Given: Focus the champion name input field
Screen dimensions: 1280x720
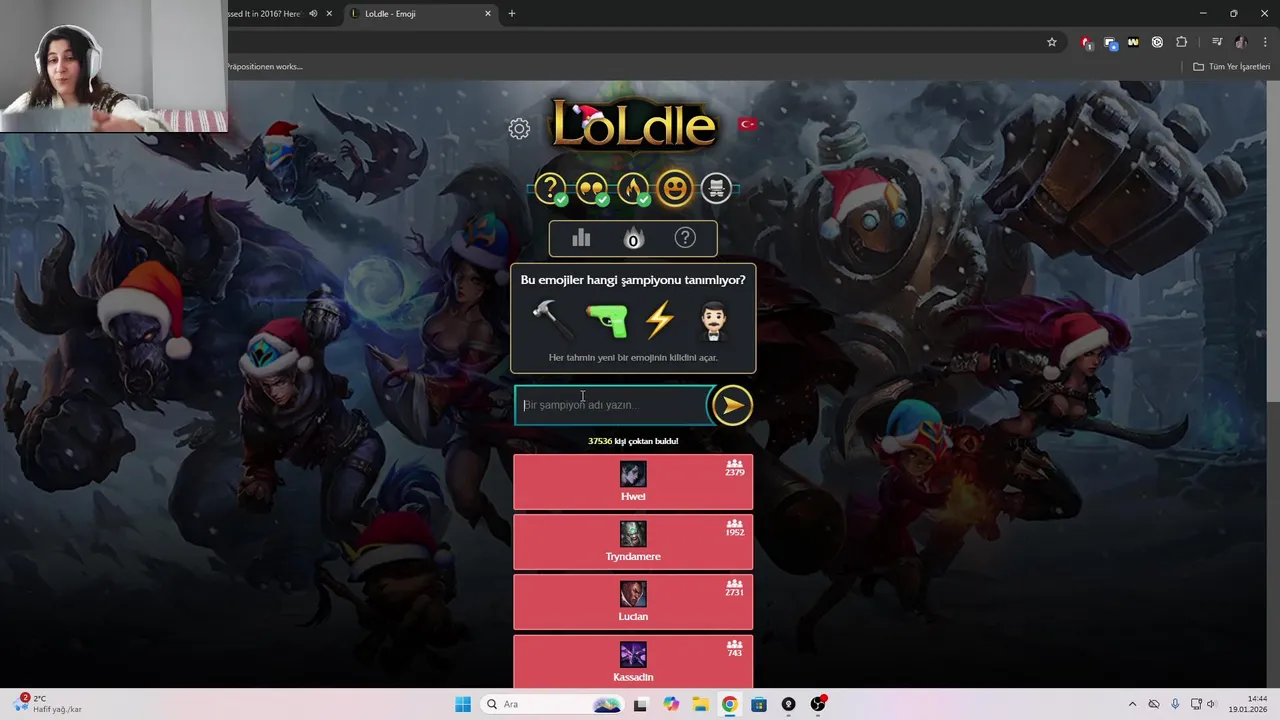Looking at the screenshot, I should [613, 405].
